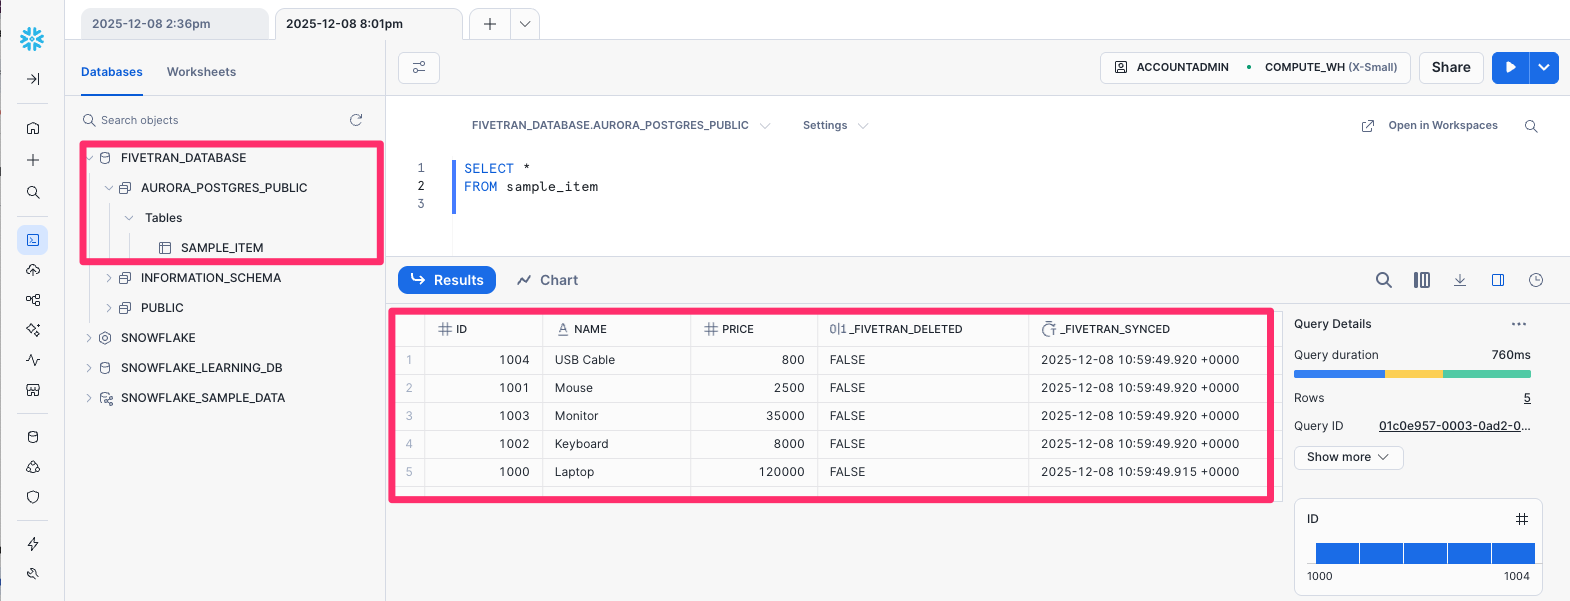Click the Snowflake logo icon
The image size is (1570, 601).
click(32, 39)
